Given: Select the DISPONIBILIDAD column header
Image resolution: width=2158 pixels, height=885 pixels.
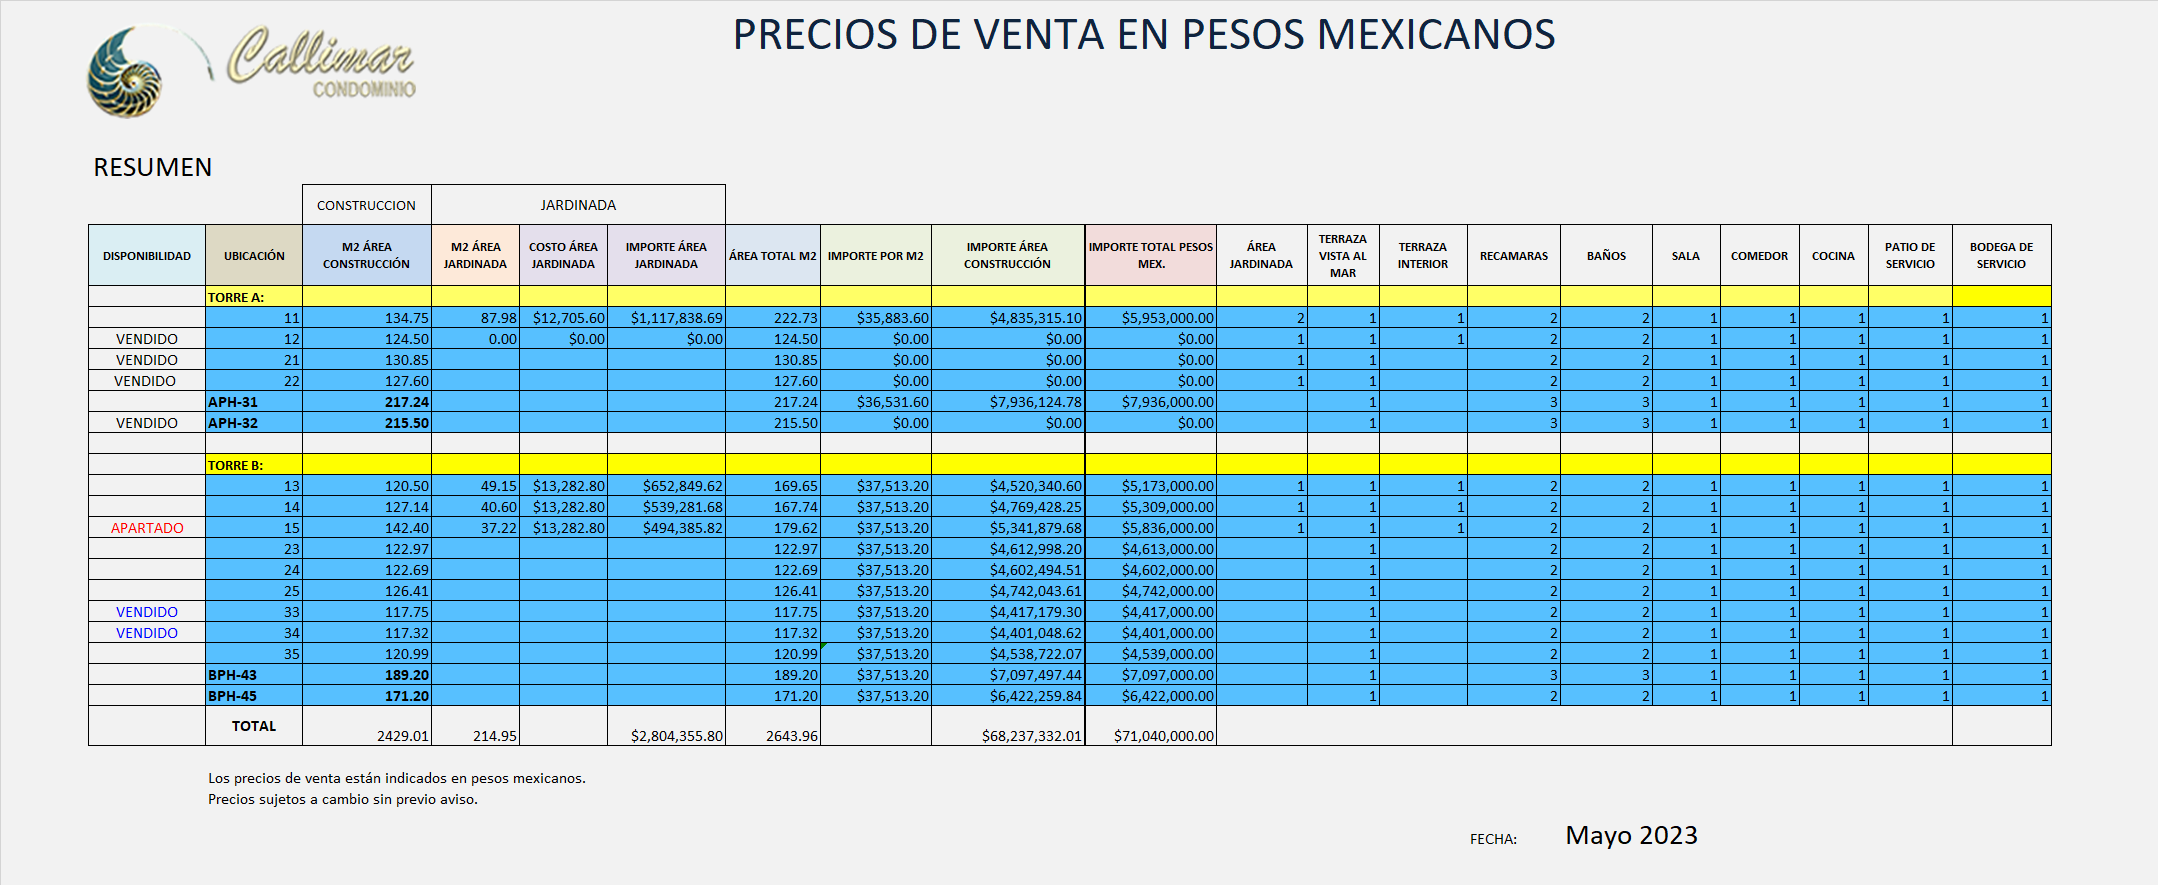Looking at the screenshot, I should click(x=147, y=256).
